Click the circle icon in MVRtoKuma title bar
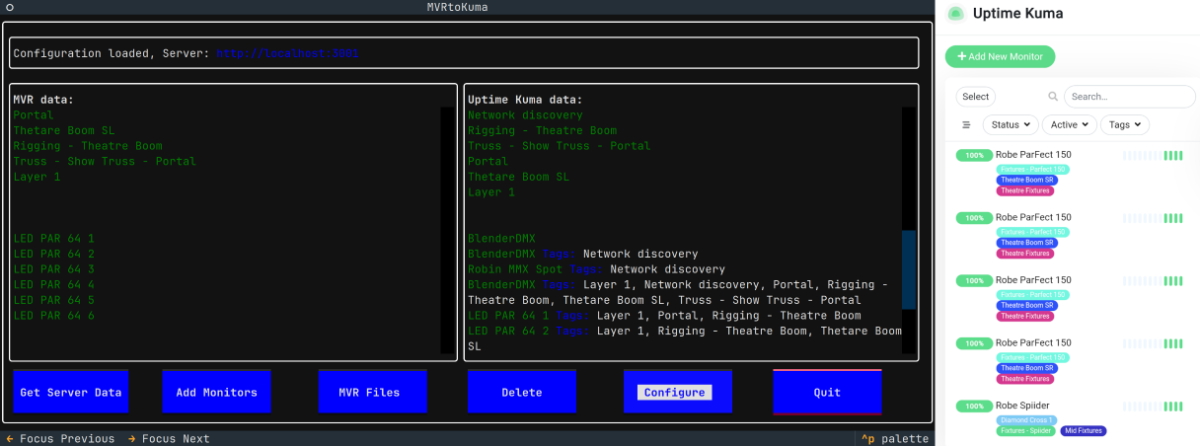Screen dimensions: 1200x446 (9, 7)
